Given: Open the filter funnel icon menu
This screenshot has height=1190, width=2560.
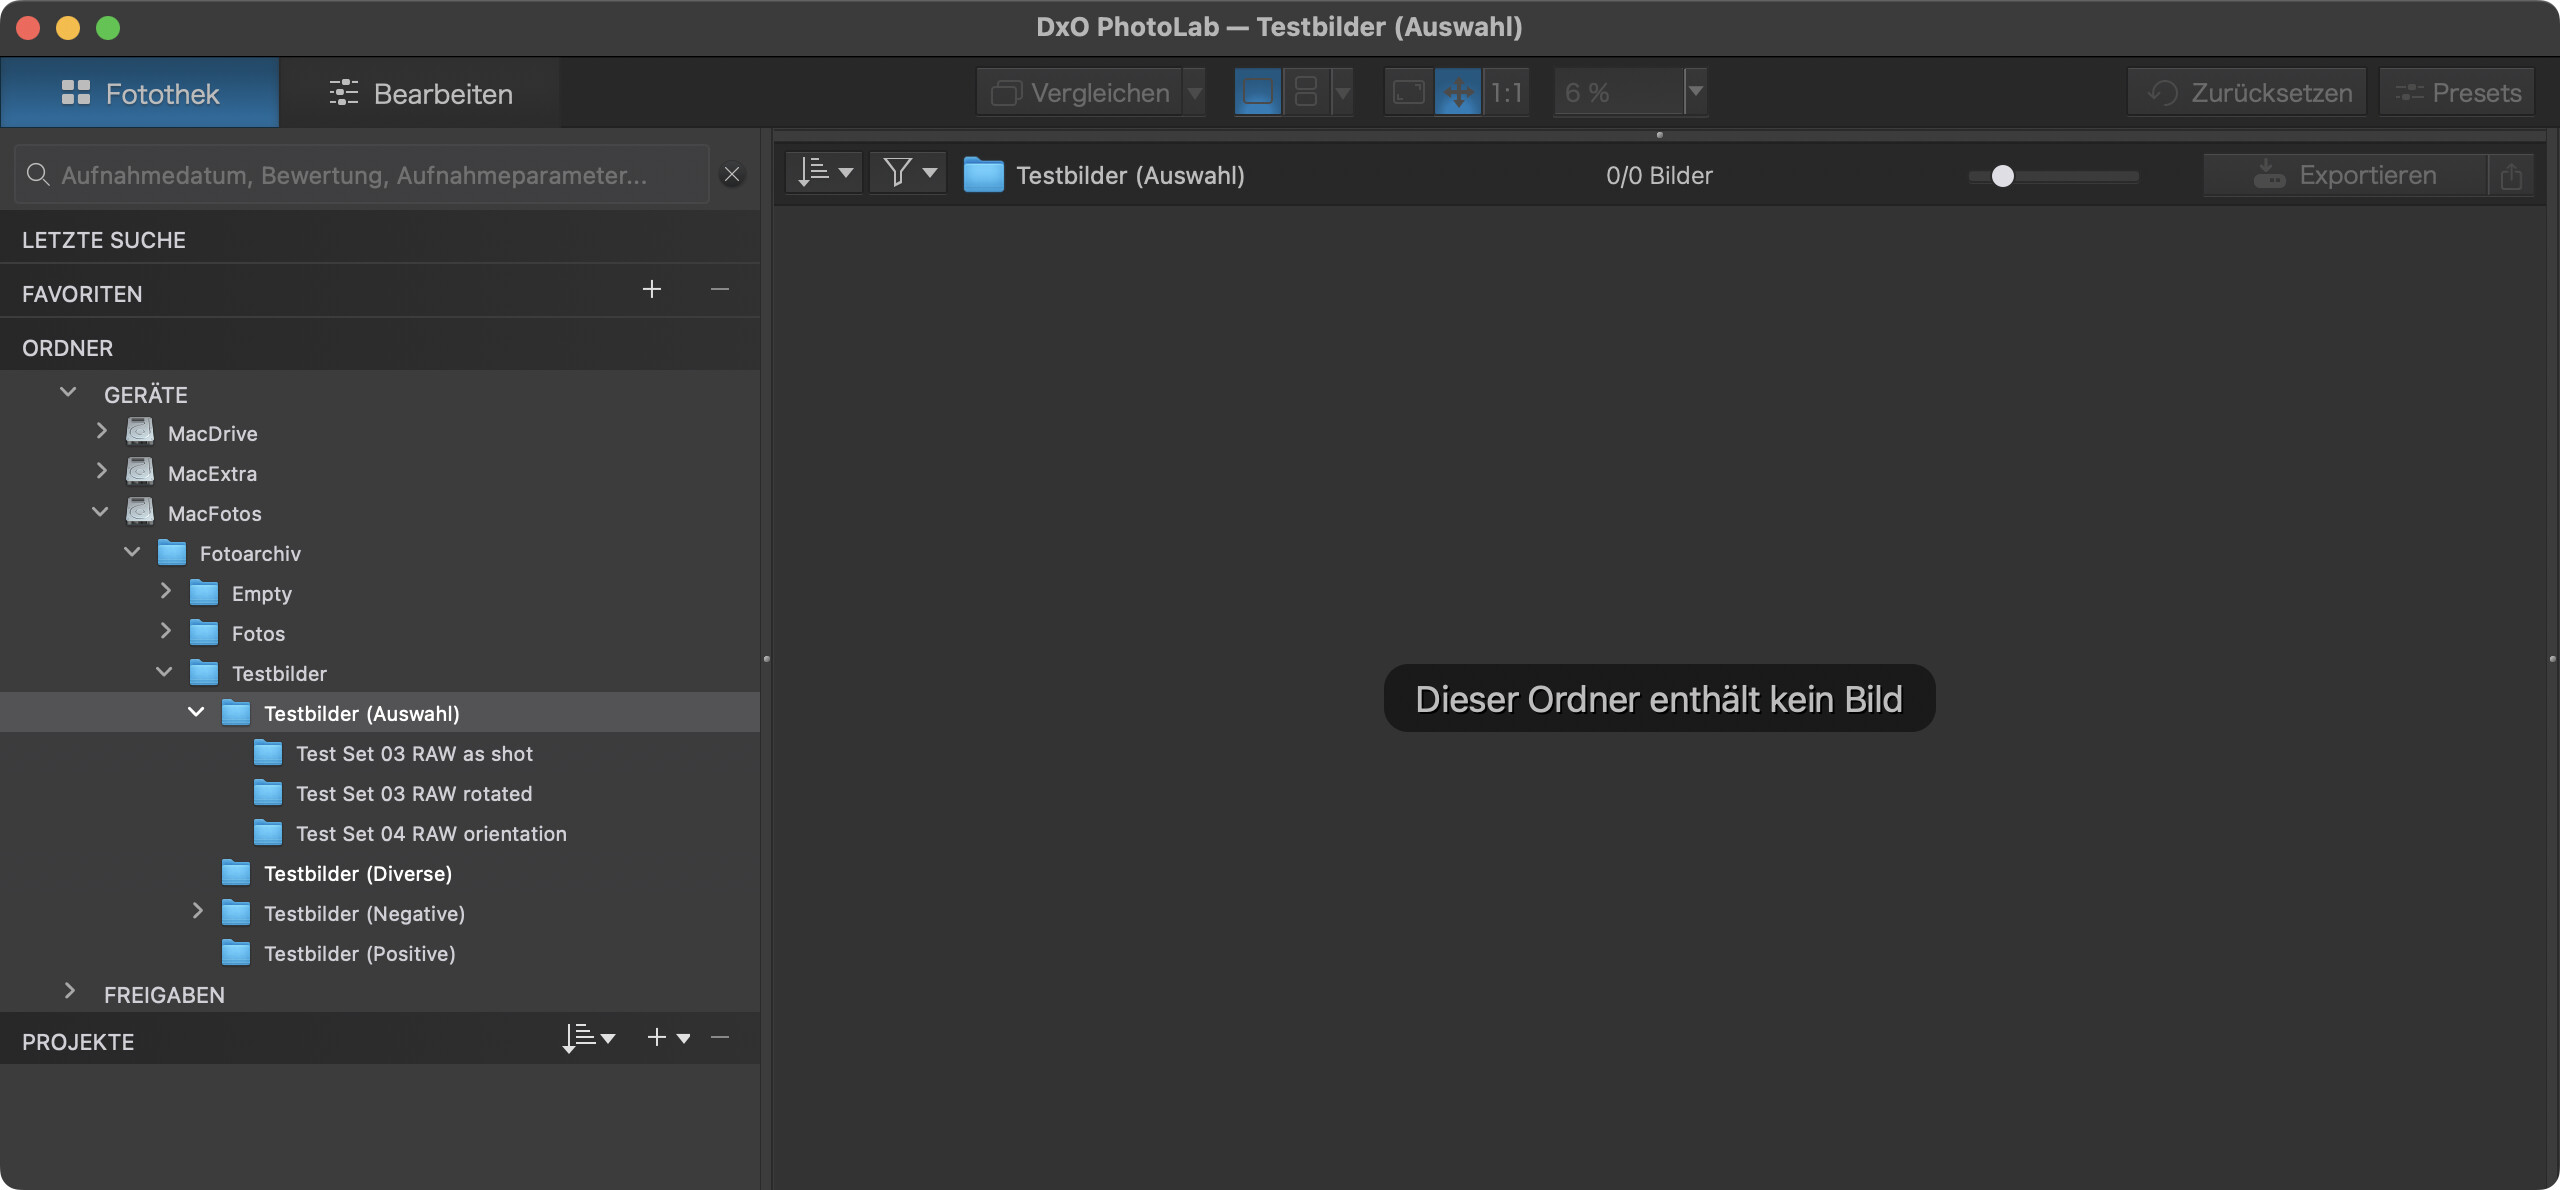Looking at the screenshot, I should tap(908, 174).
